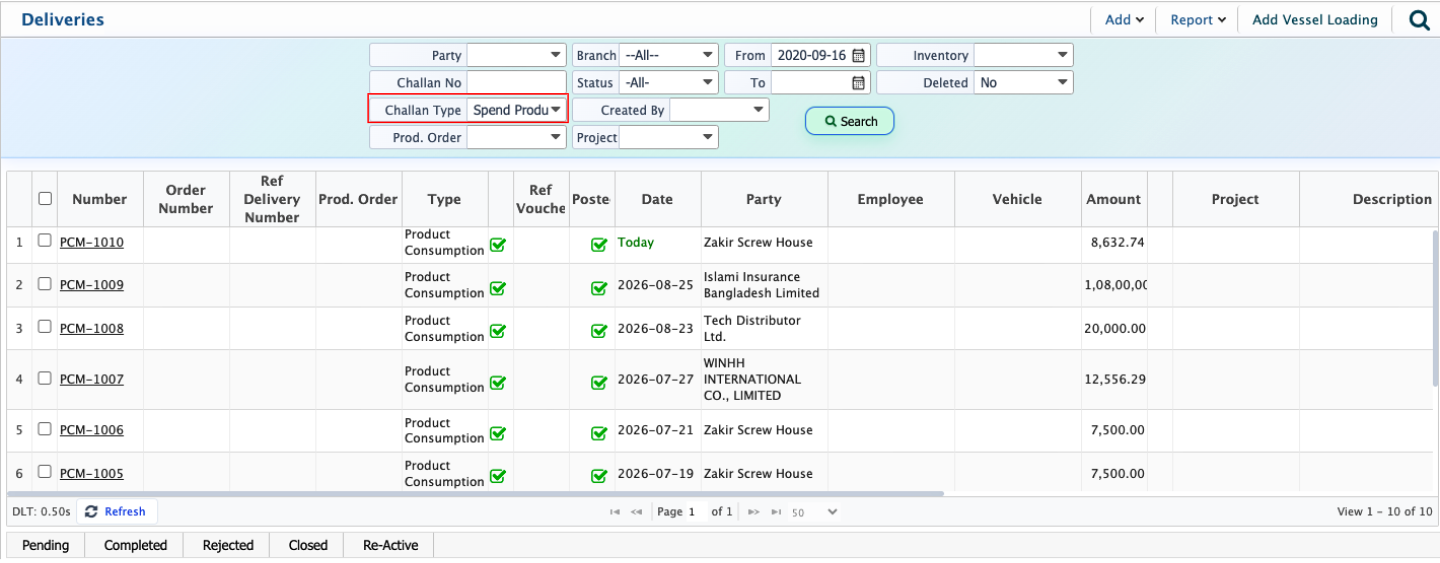Click the Type check icon for PCM-1008
The width and height of the screenshot is (1440, 563).
click(x=497, y=331)
